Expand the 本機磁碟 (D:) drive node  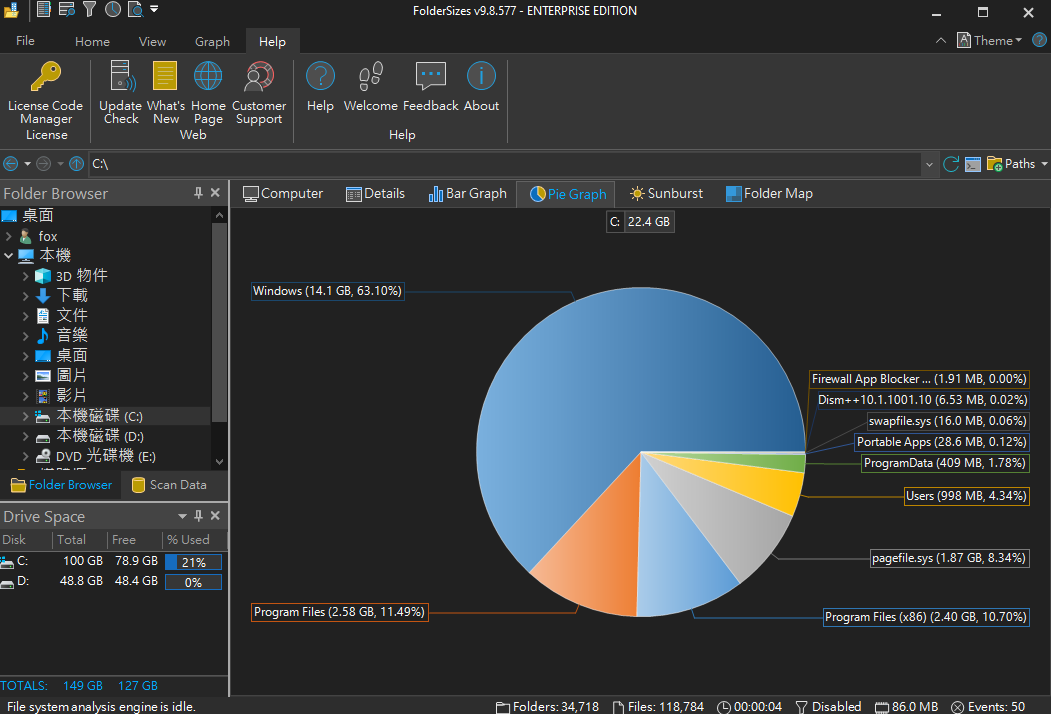tap(25, 436)
